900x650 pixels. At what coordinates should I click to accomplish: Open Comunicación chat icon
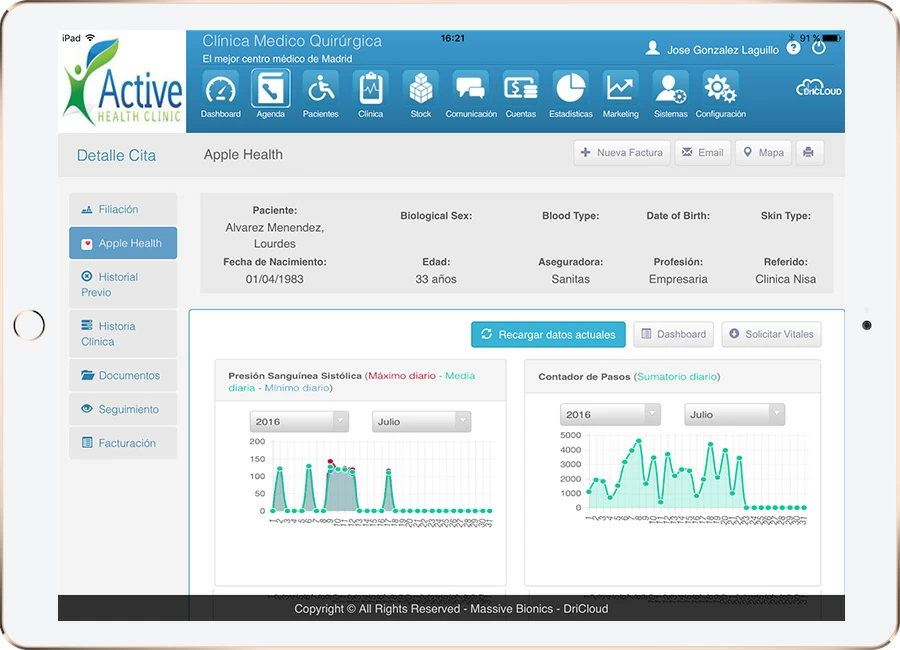pos(471,89)
